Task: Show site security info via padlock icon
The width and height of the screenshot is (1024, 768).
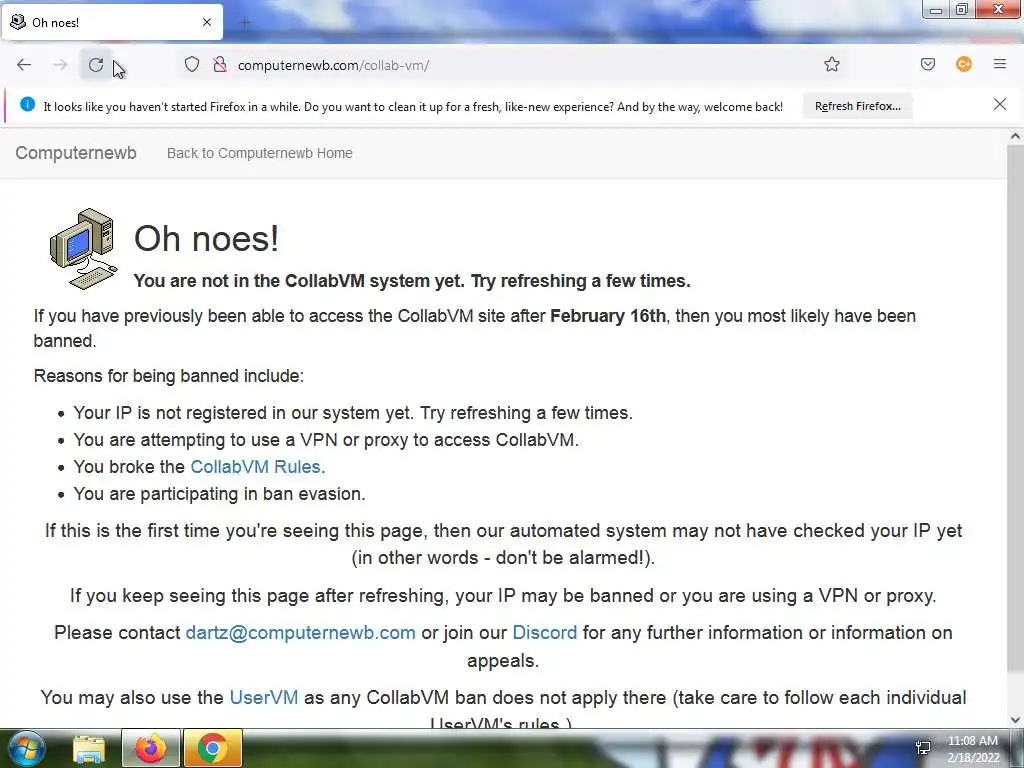Action: click(220, 65)
